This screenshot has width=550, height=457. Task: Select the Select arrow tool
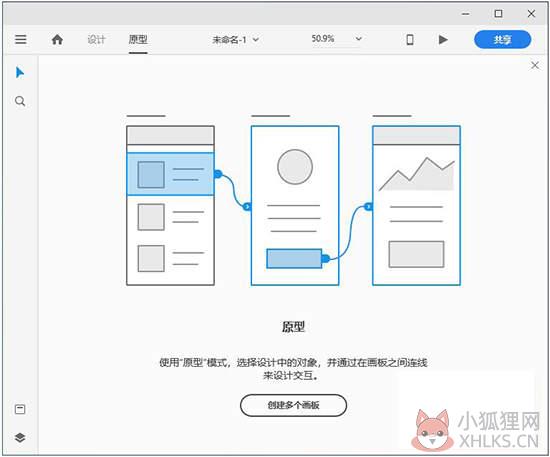pos(20,73)
